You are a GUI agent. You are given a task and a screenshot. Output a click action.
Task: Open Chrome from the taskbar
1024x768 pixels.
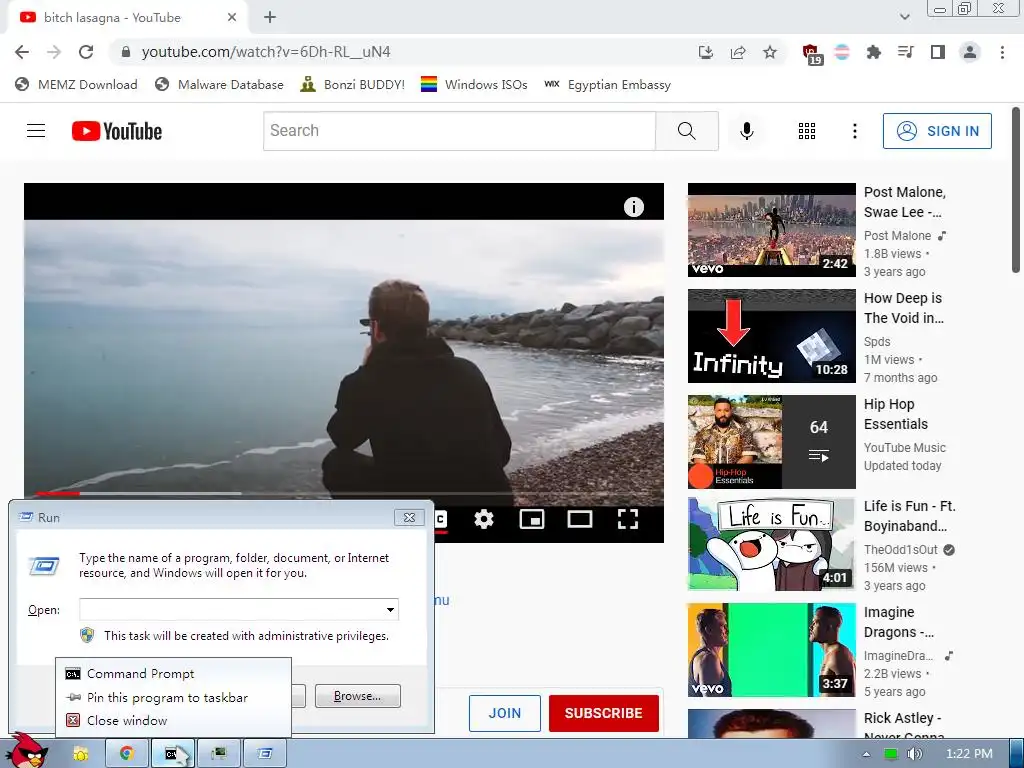(127, 754)
